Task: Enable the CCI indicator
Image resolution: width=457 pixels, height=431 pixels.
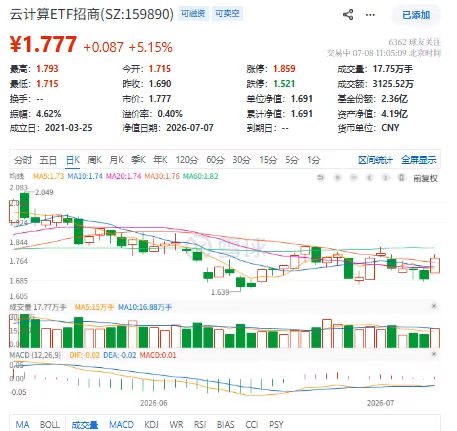Action: 252,425
